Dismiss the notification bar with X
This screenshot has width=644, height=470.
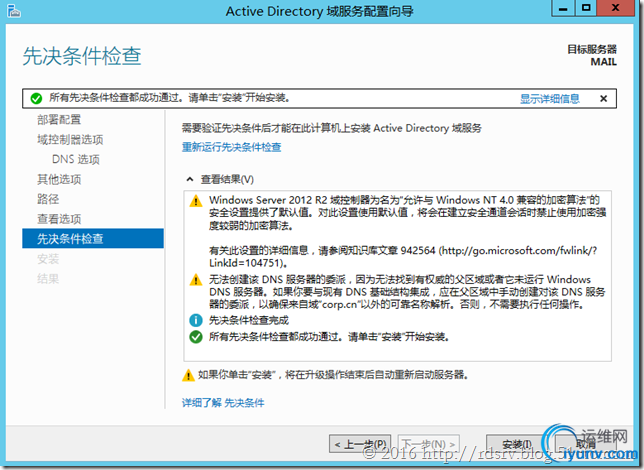click(x=603, y=99)
